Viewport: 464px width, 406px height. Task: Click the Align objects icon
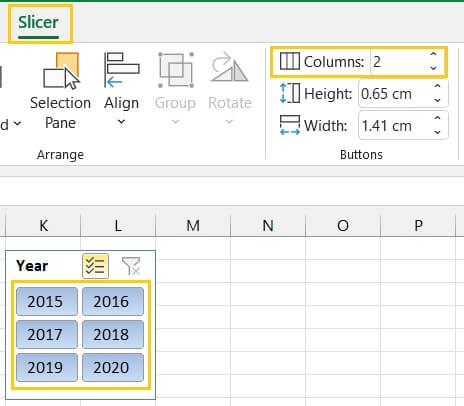point(122,70)
